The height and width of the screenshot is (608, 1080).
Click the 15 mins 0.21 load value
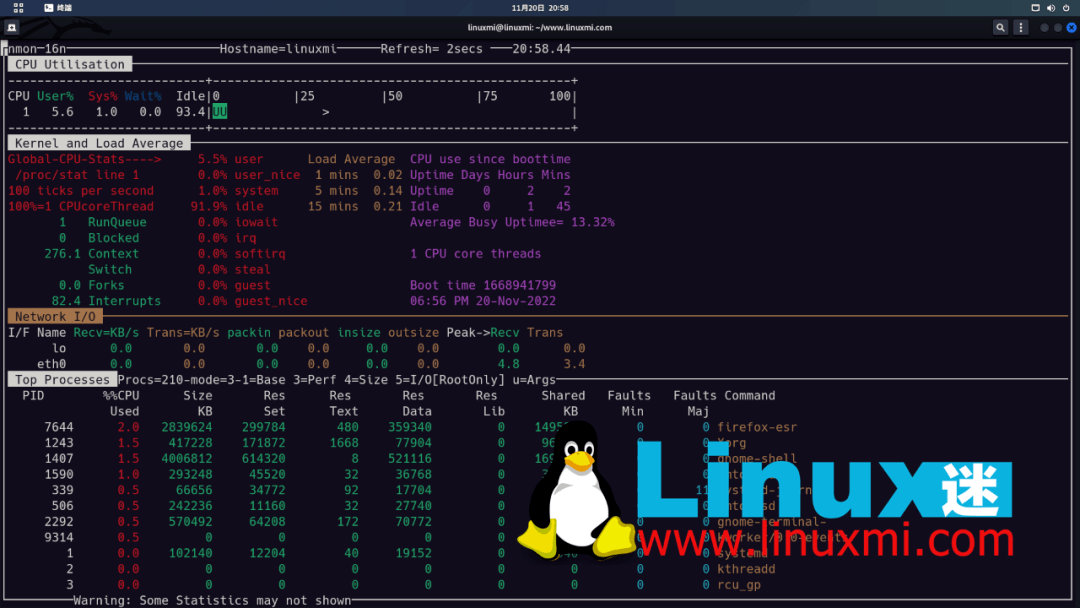pyautogui.click(x=355, y=207)
